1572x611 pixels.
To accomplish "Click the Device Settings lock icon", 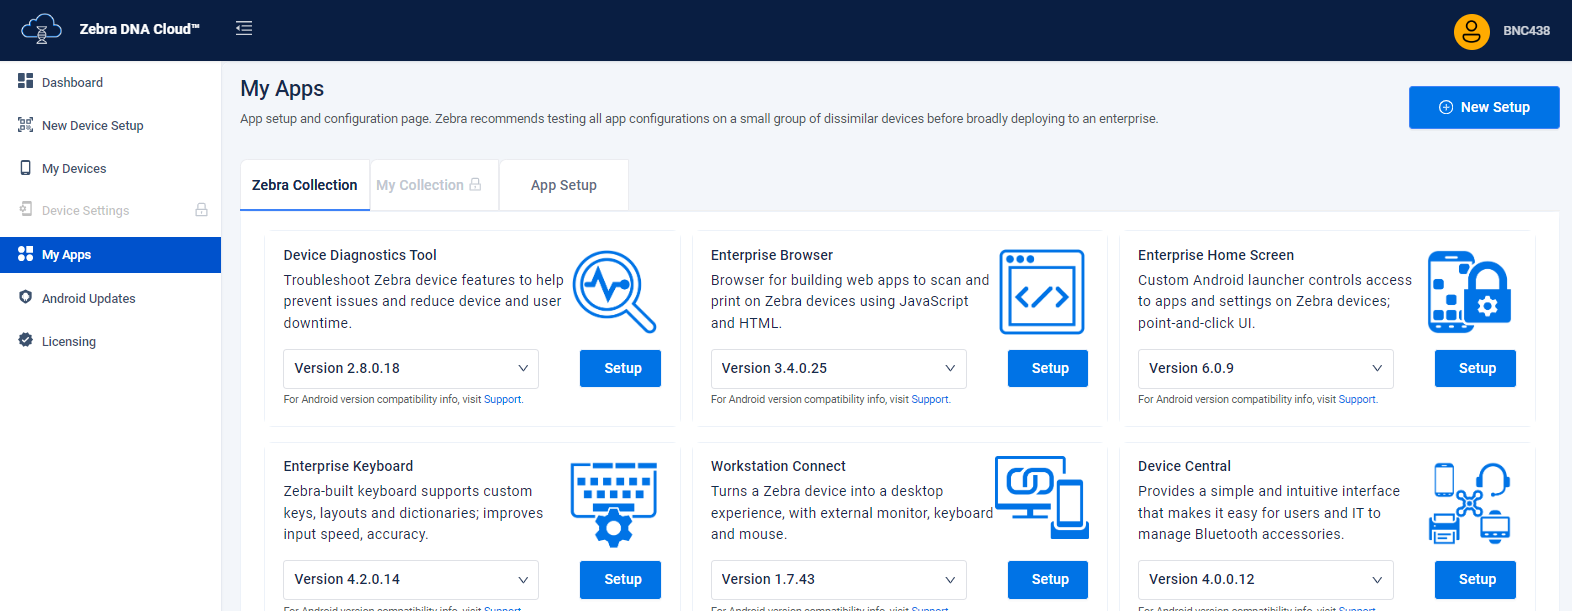I will pos(201,210).
